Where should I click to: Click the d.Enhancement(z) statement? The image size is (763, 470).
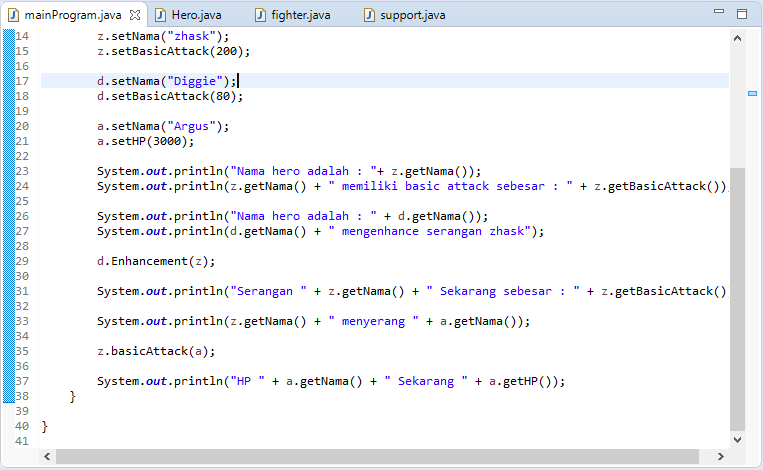156,261
